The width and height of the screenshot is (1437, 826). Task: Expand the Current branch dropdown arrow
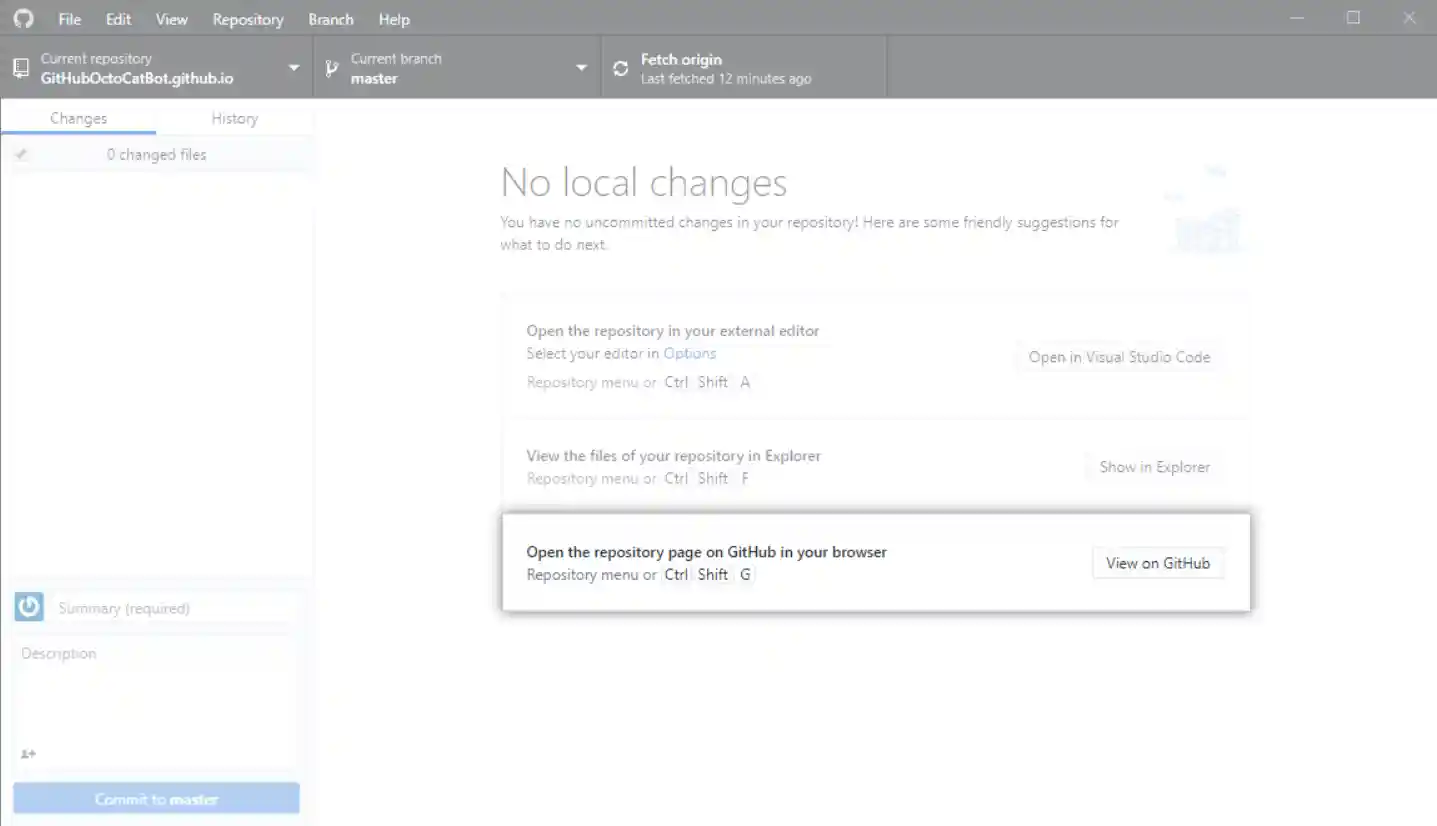581,68
